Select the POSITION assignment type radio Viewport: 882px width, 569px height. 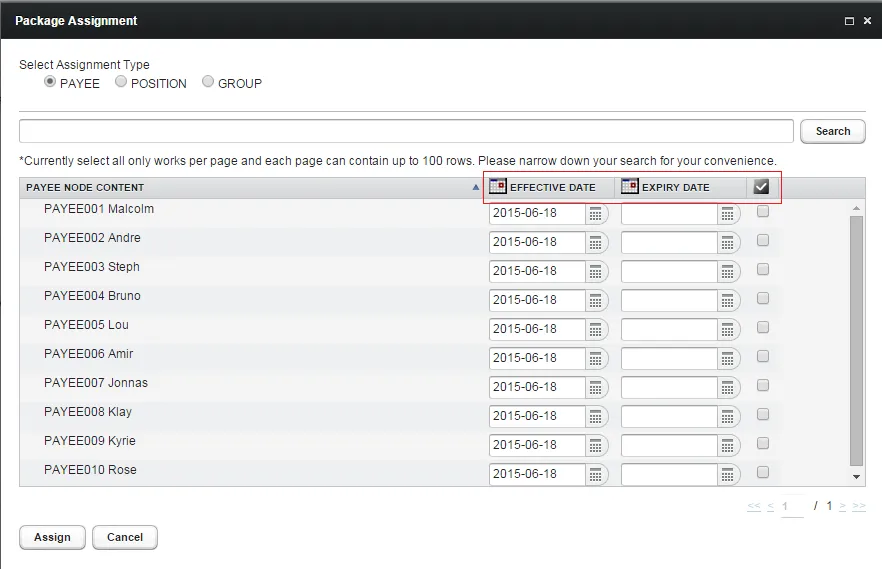[121, 82]
